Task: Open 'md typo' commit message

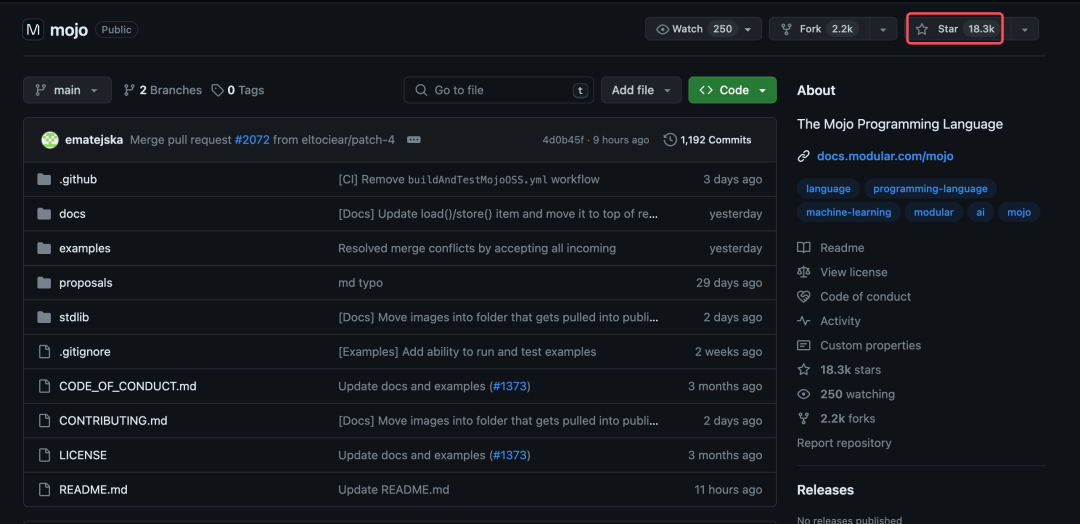Action: pos(360,283)
